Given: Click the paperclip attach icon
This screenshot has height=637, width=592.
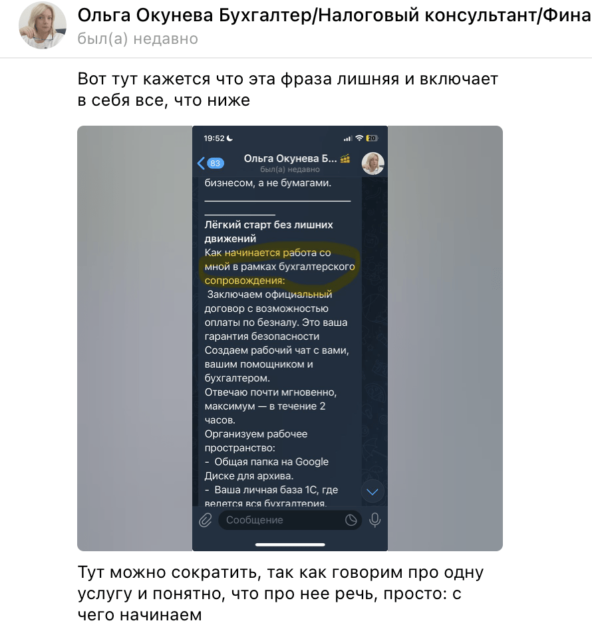Looking at the screenshot, I should pos(205,520).
